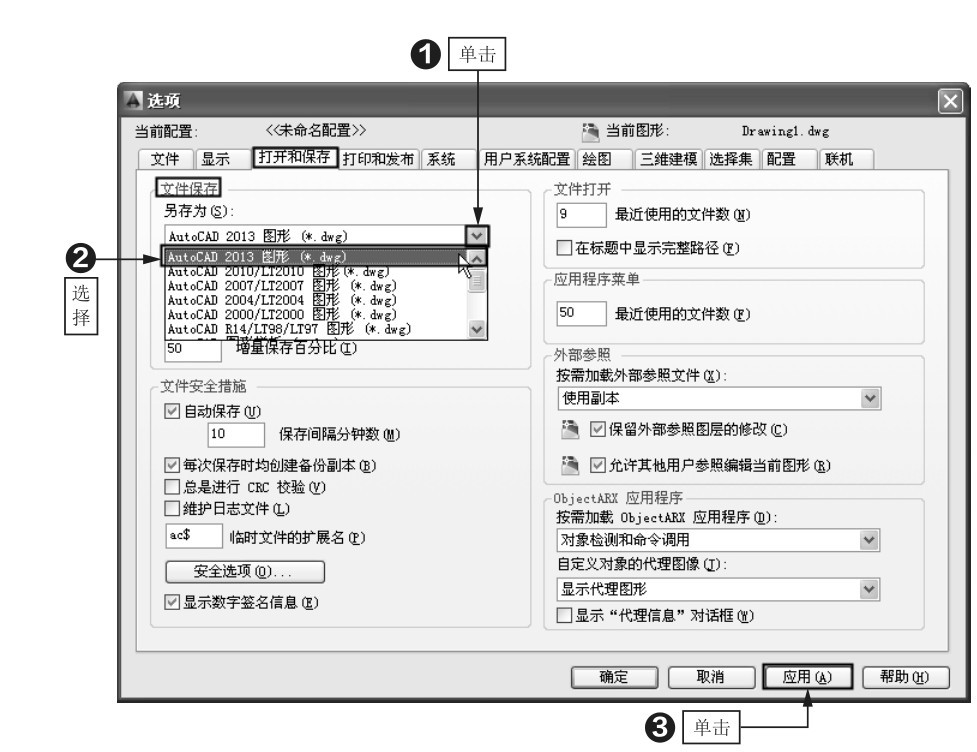This screenshot has height=752, width=977.
Task: Click the format list scroll up arrow
Action: pos(477,257)
